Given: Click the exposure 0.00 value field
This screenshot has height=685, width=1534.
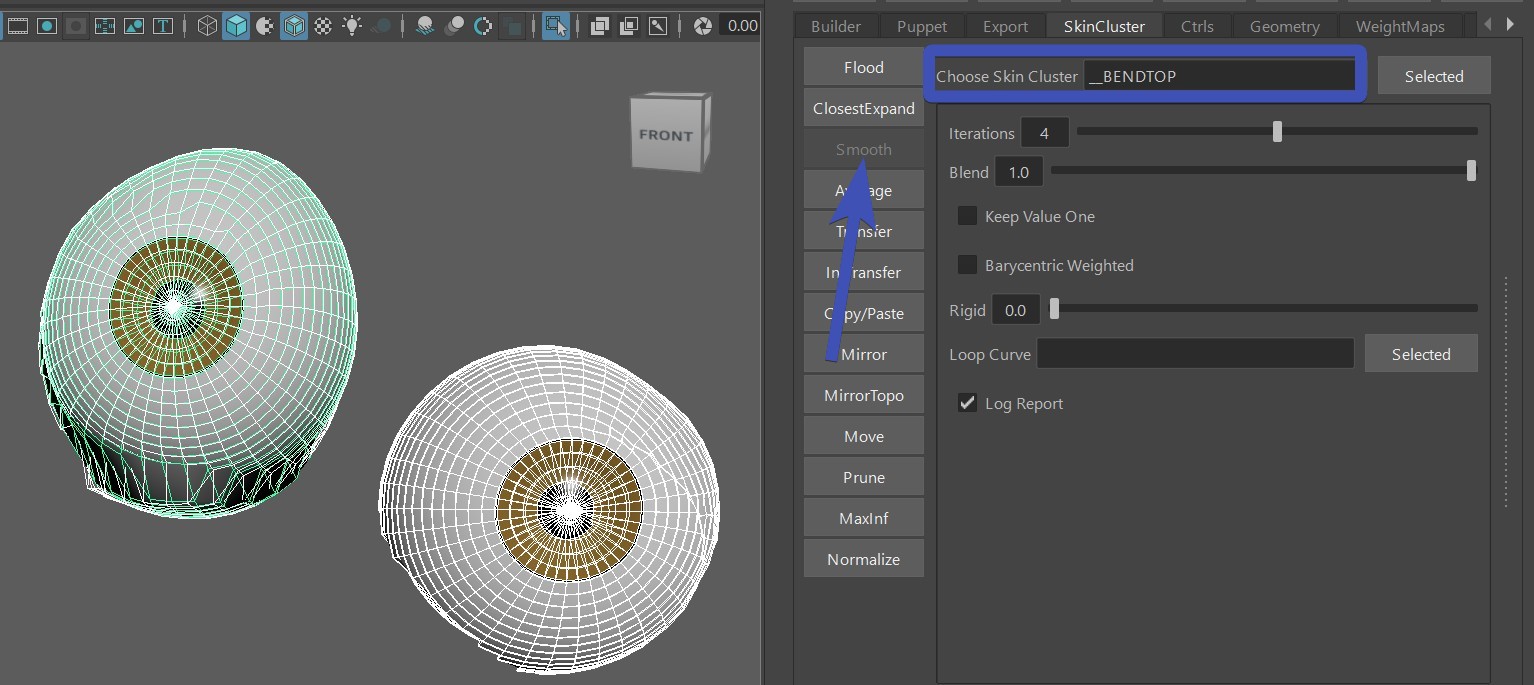Looking at the screenshot, I should [742, 26].
